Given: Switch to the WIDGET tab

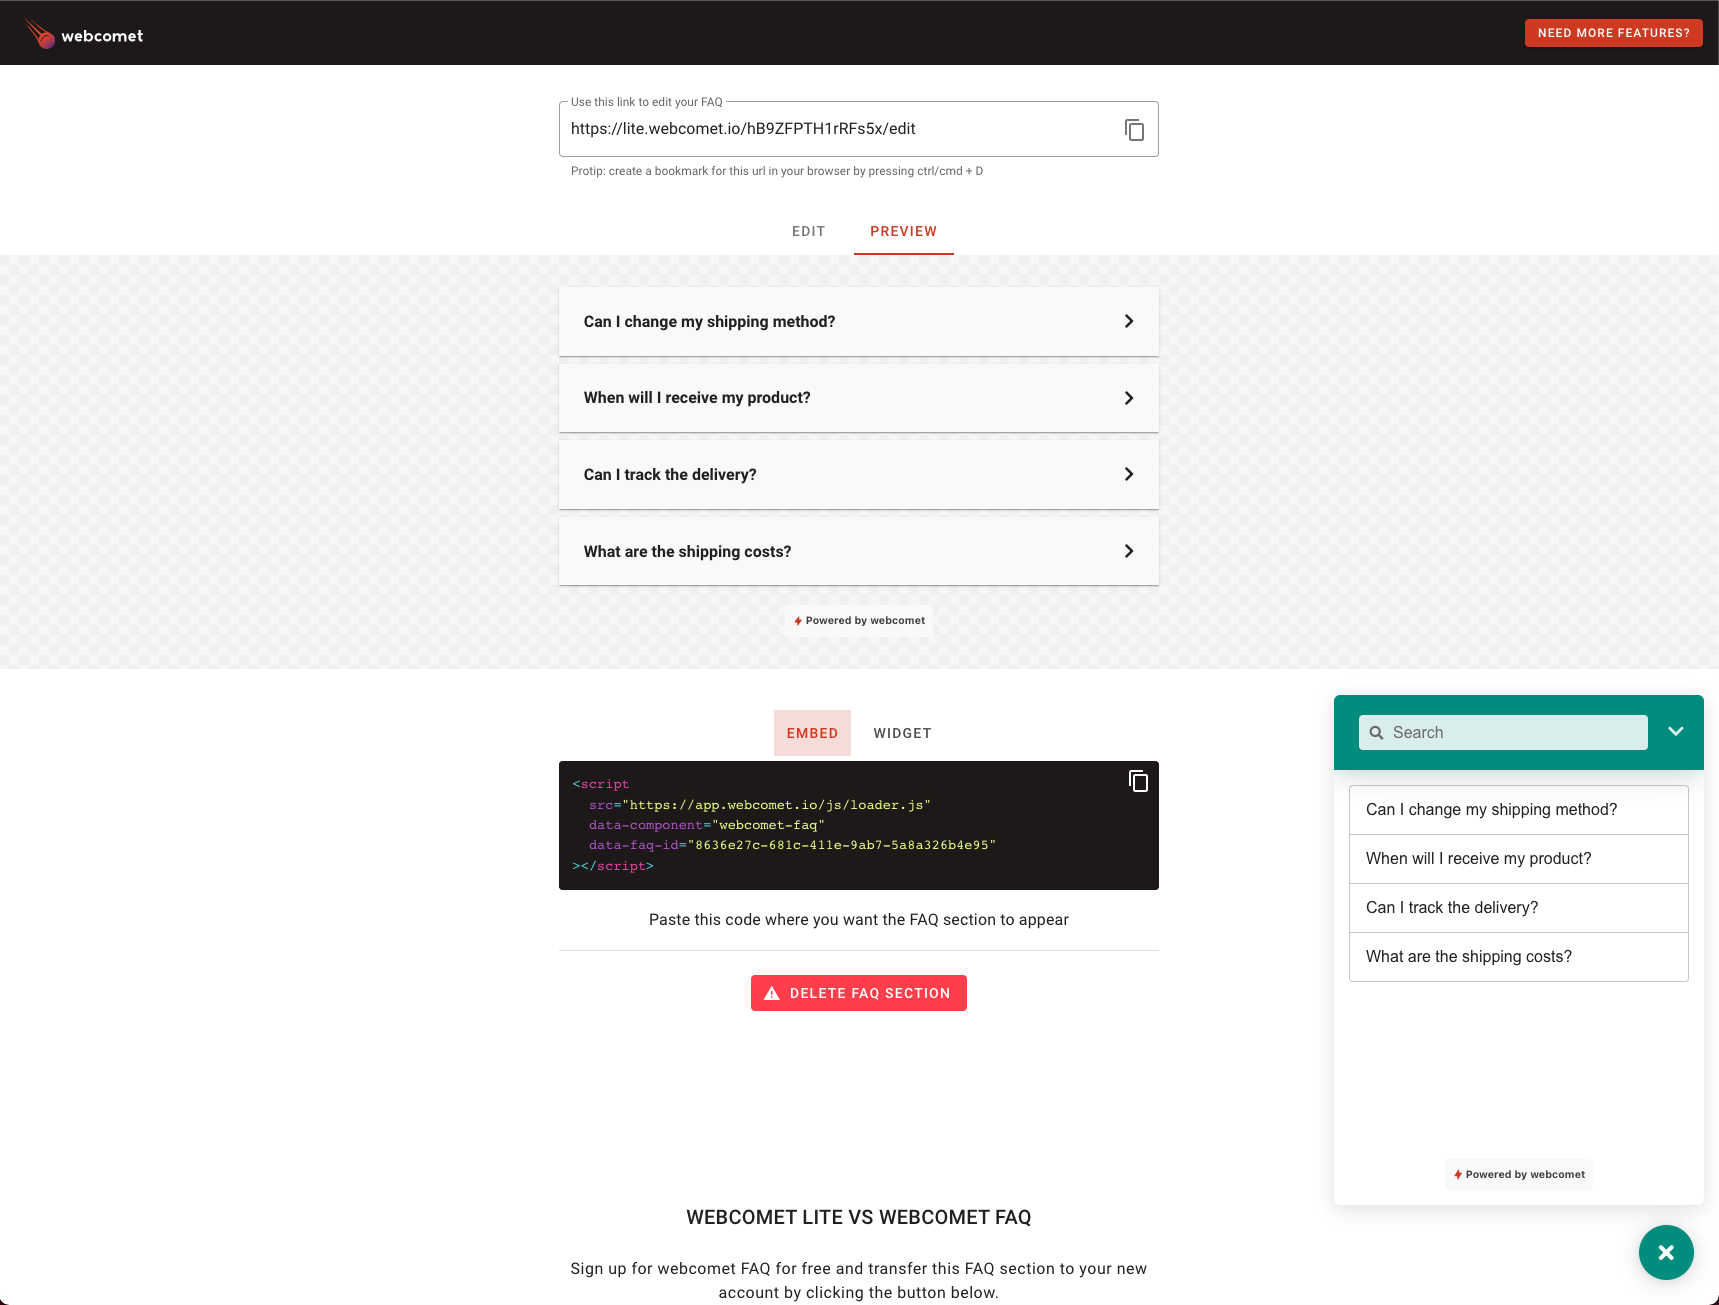Looking at the screenshot, I should tap(903, 733).
